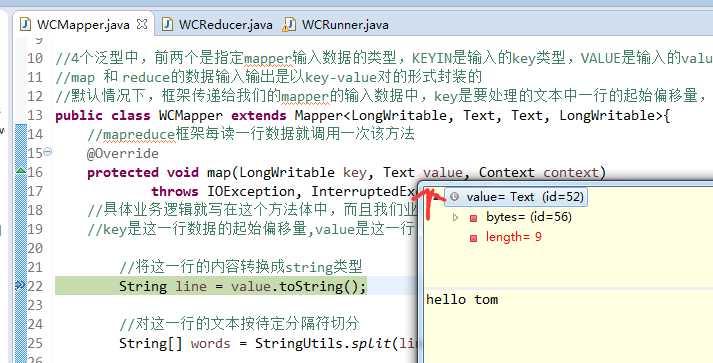
Task: Click the override marker at line 16
Action: pos(20,171)
